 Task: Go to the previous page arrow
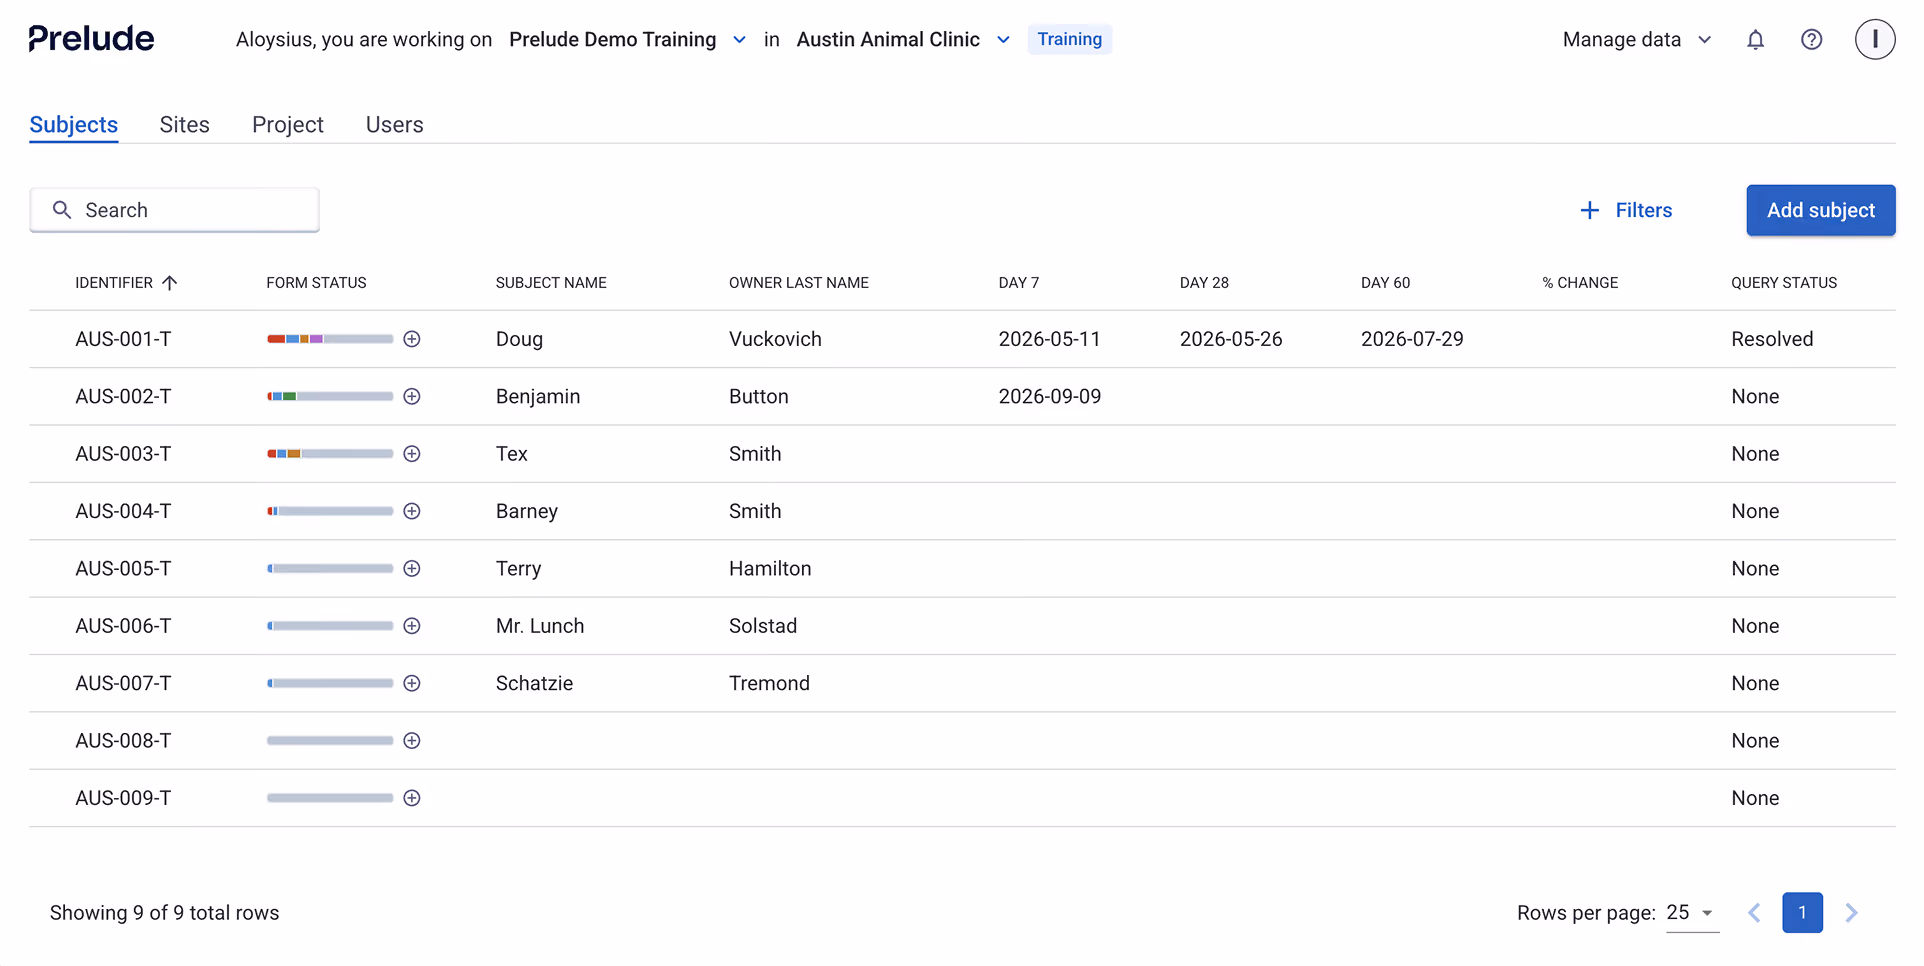pos(1754,913)
